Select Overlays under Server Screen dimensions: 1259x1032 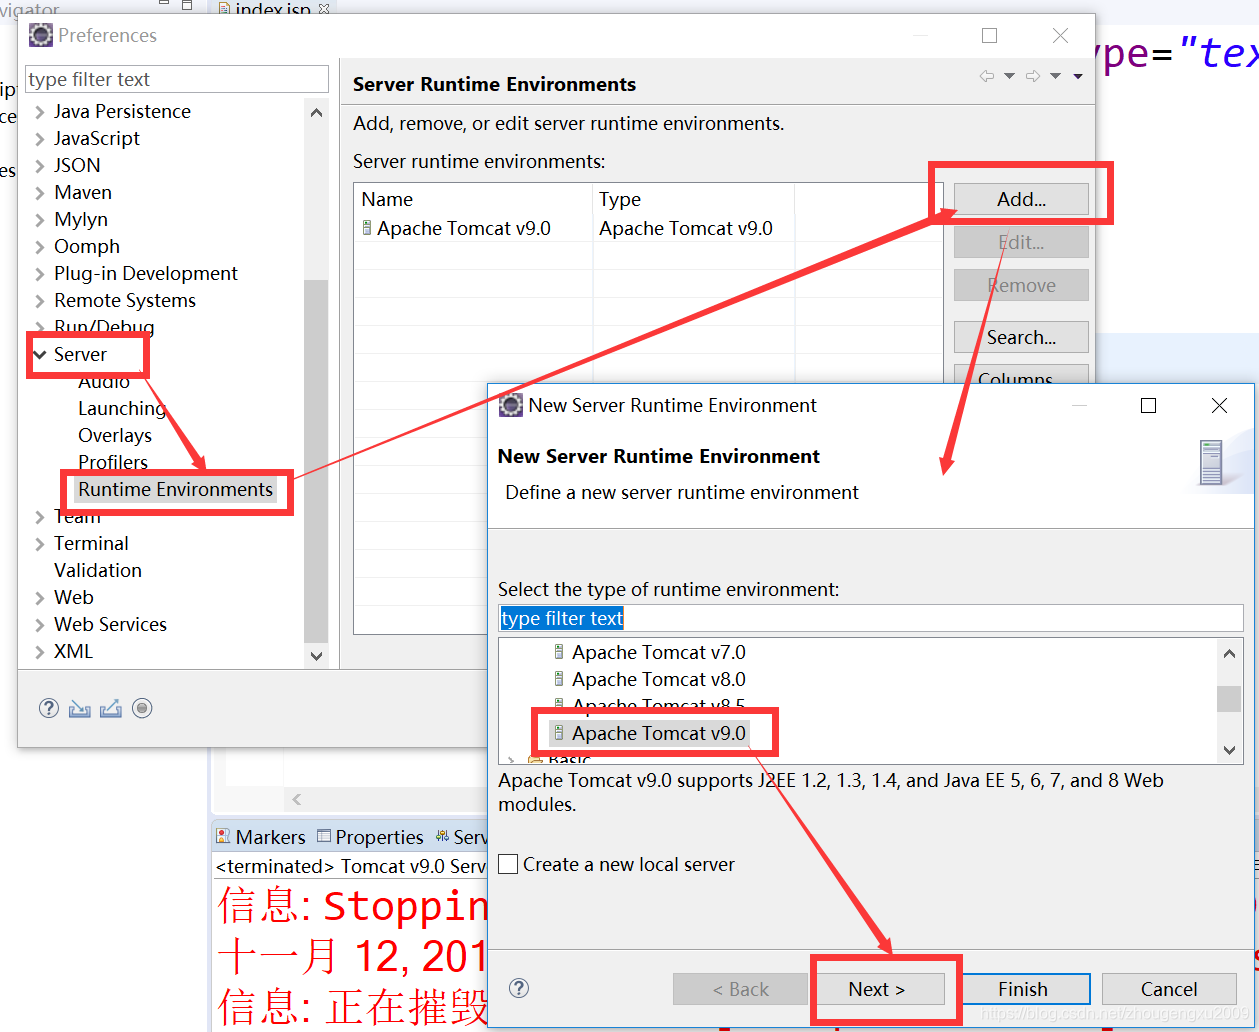pyautogui.click(x=115, y=435)
